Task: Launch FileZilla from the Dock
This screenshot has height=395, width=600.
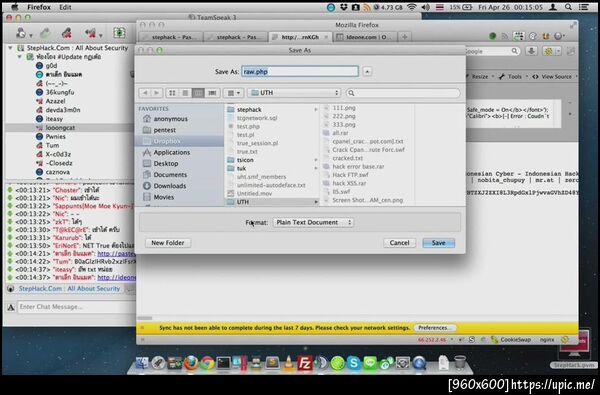Action: [x=305, y=363]
